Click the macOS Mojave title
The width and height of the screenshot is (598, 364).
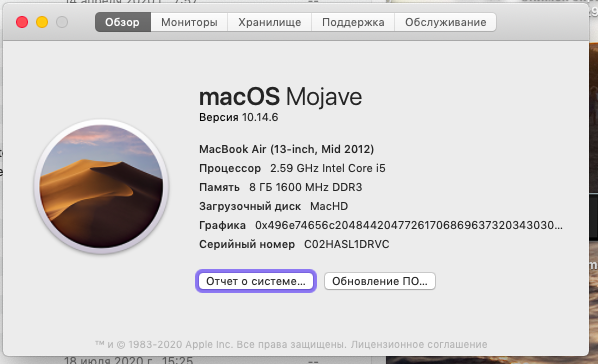tap(280, 97)
